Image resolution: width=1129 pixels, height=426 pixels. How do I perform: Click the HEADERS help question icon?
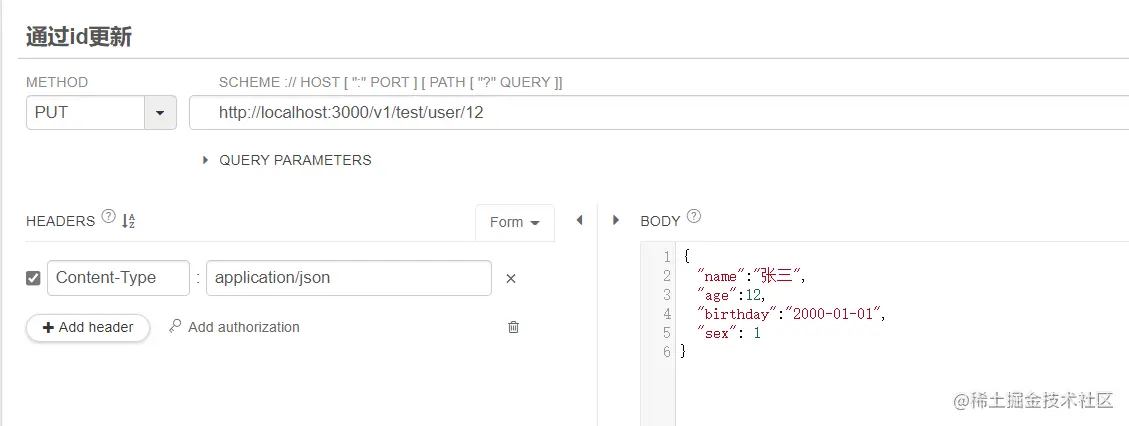109,217
